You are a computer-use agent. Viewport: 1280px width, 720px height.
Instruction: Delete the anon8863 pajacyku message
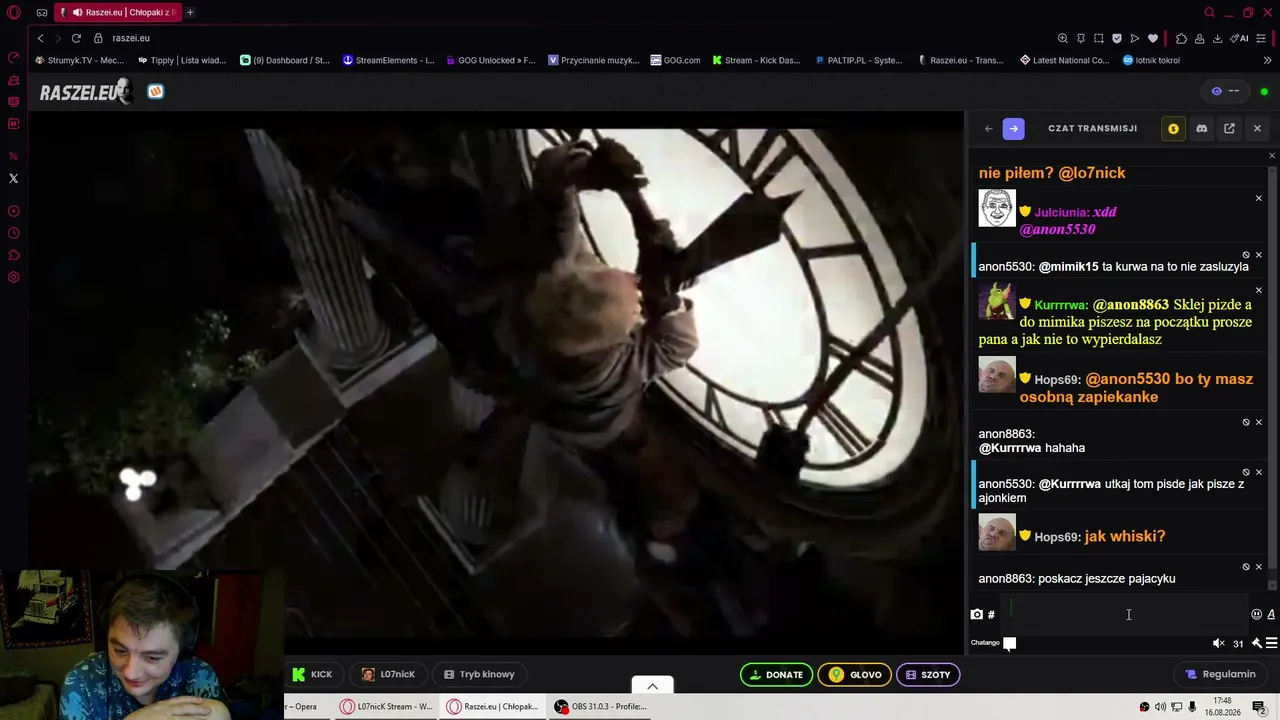[1259, 567]
